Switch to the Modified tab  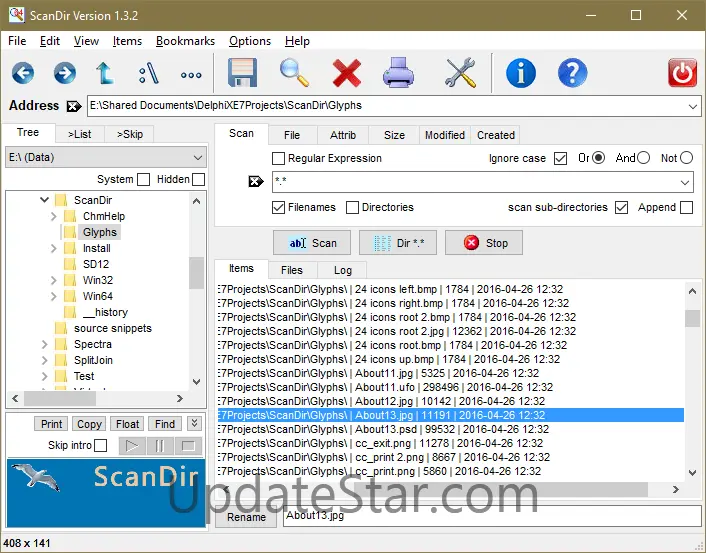445,135
